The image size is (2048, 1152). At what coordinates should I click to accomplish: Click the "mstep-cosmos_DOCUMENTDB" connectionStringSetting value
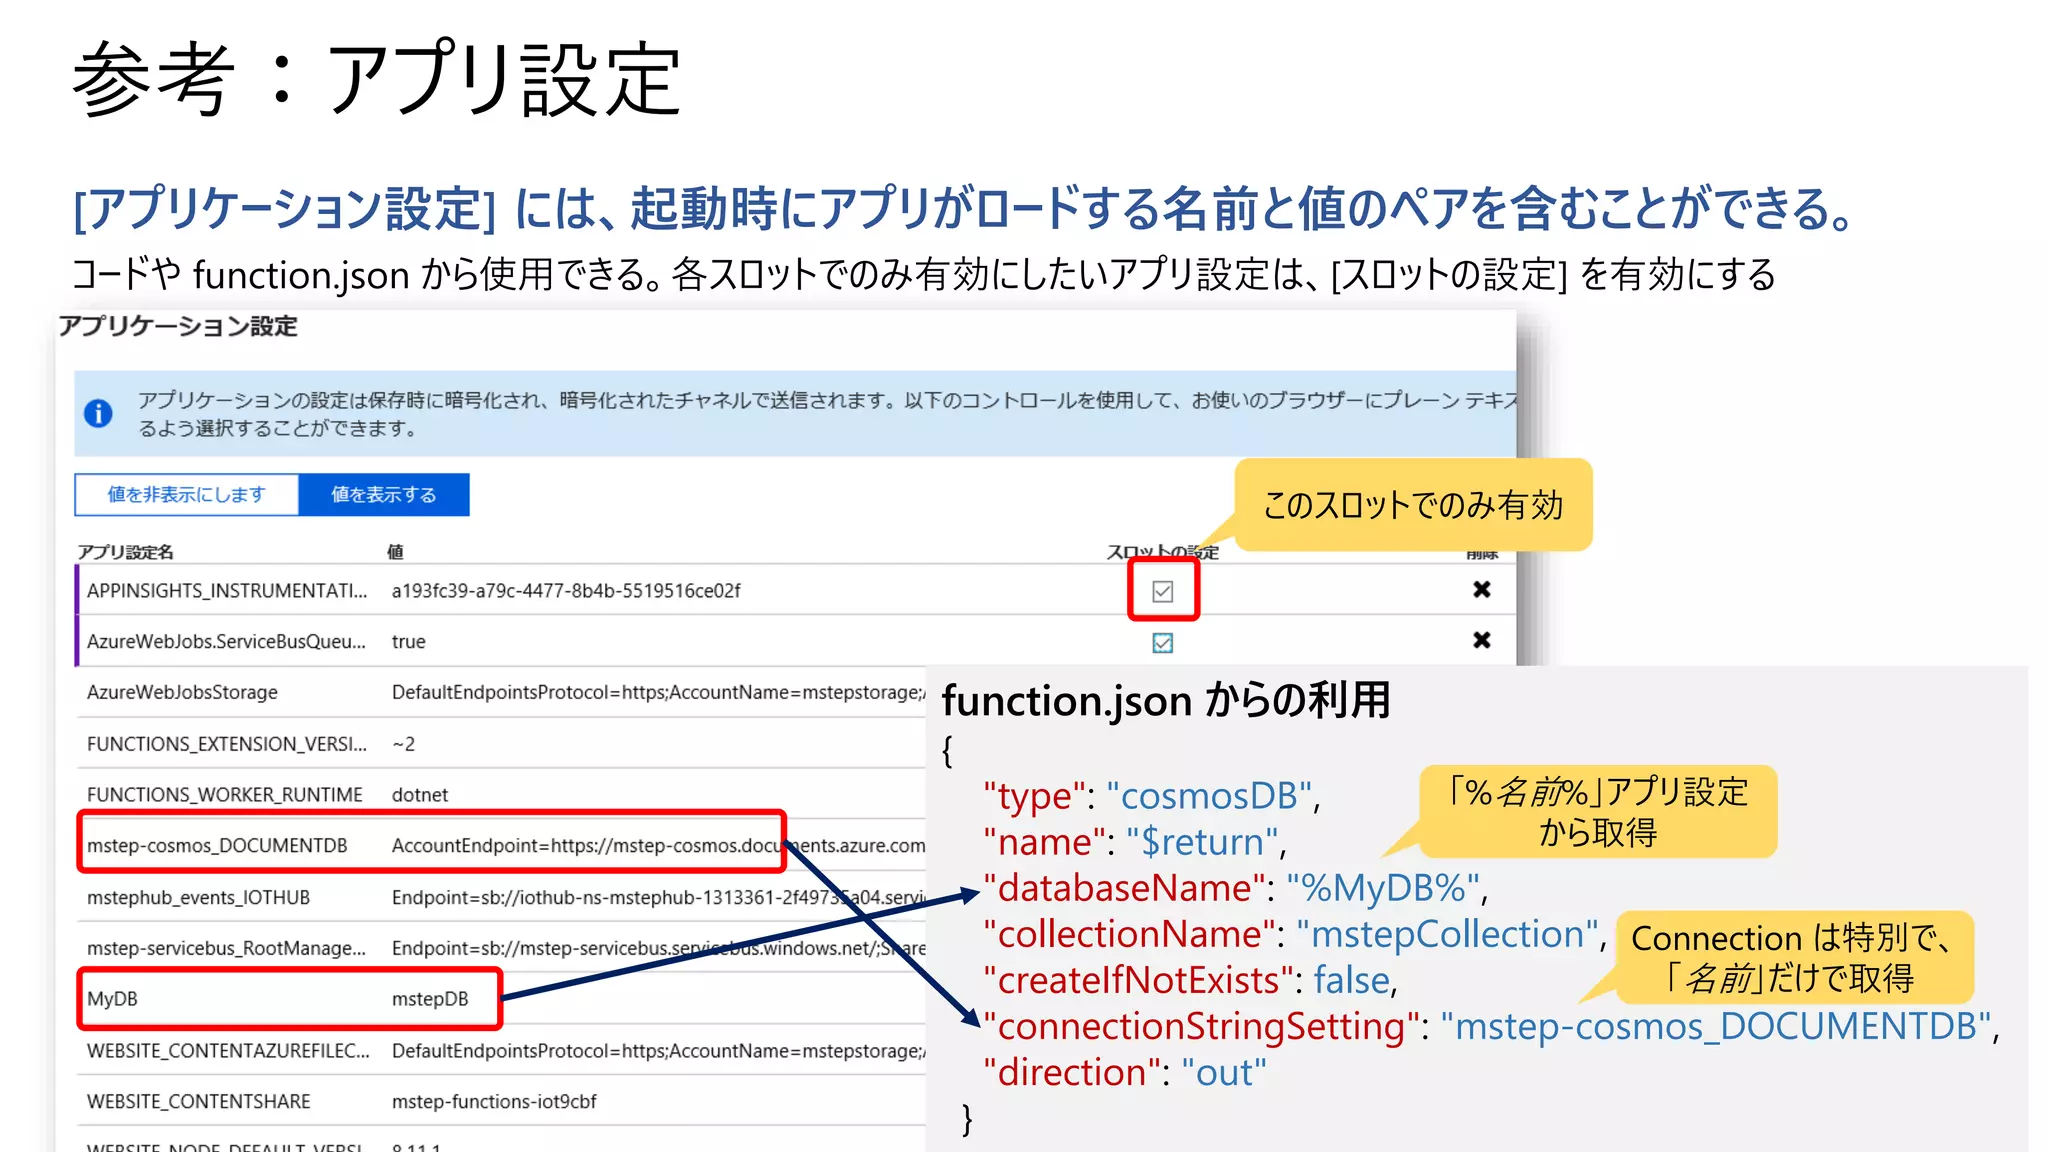click(1716, 1026)
